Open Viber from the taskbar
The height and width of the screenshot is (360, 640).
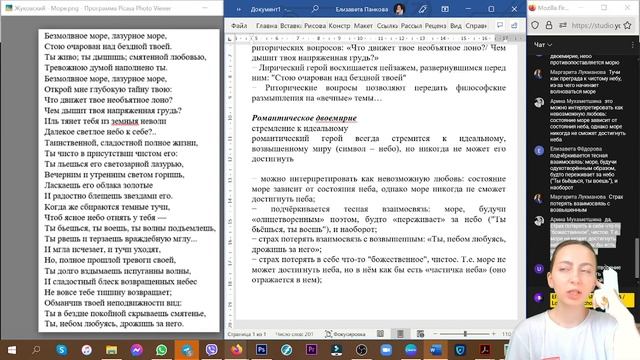(211, 350)
